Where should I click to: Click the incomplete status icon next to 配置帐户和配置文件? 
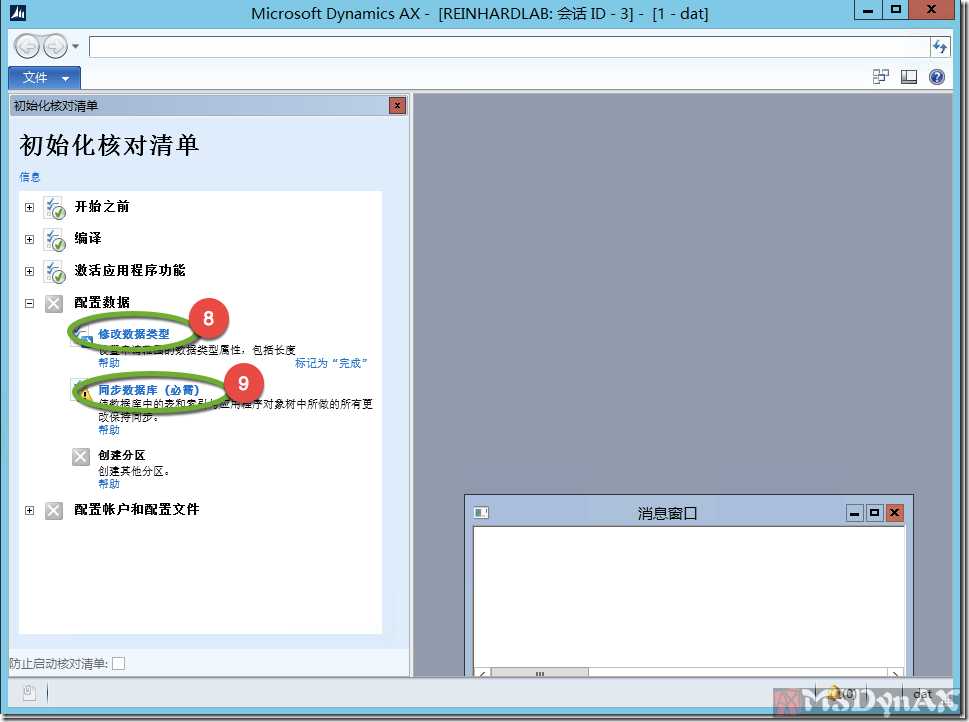(x=54, y=511)
